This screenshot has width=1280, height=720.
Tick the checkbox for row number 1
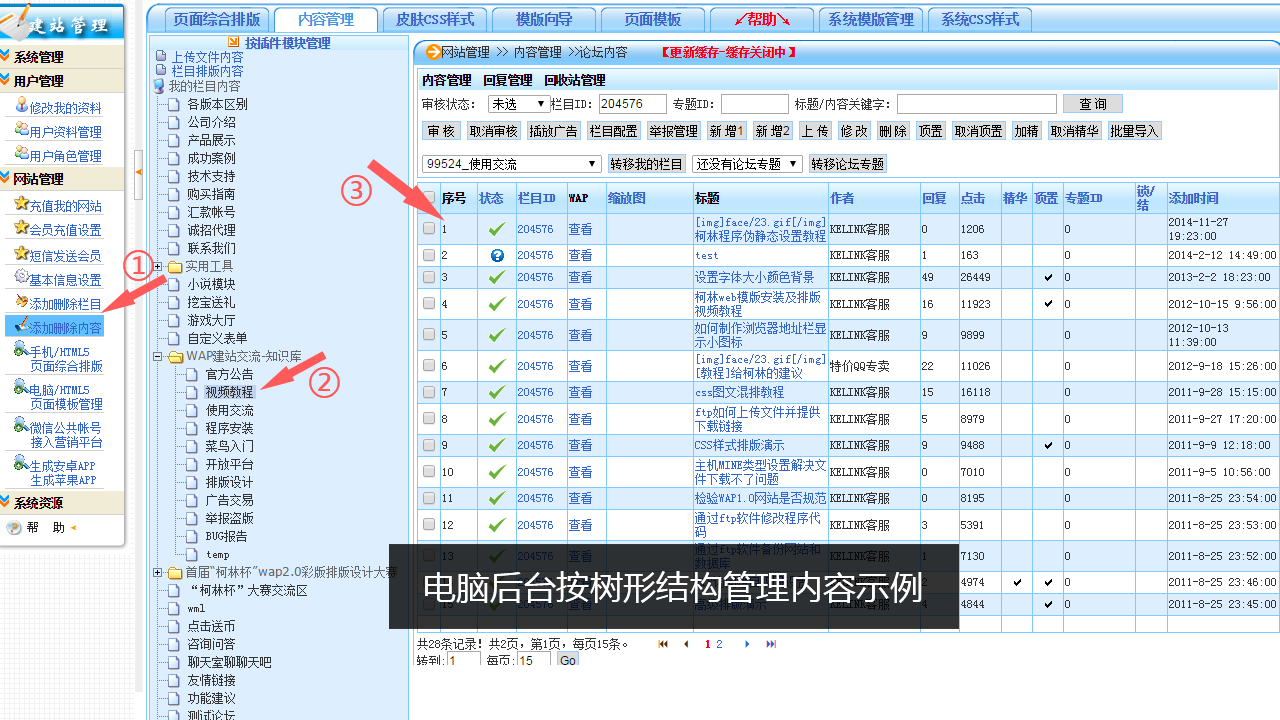(429, 229)
